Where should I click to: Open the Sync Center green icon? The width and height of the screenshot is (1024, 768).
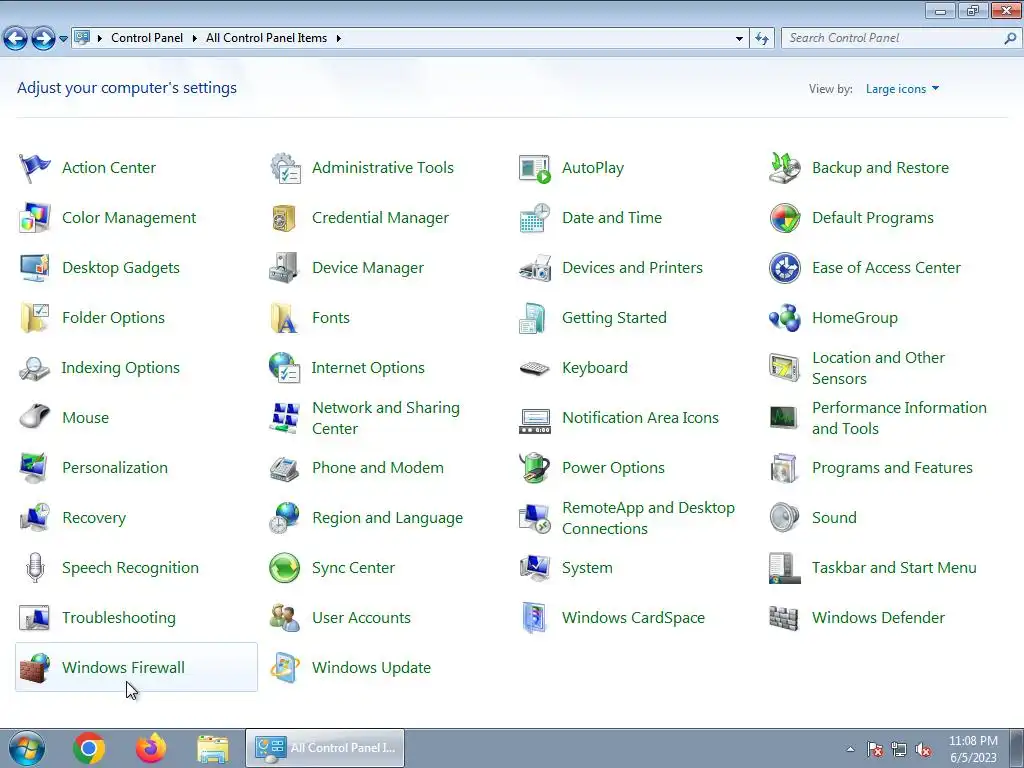pos(285,568)
